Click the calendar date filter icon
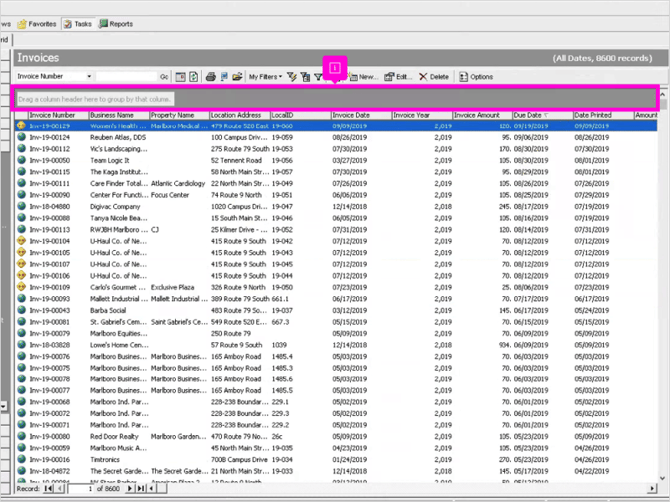The width and height of the screenshot is (670, 502). [180, 77]
